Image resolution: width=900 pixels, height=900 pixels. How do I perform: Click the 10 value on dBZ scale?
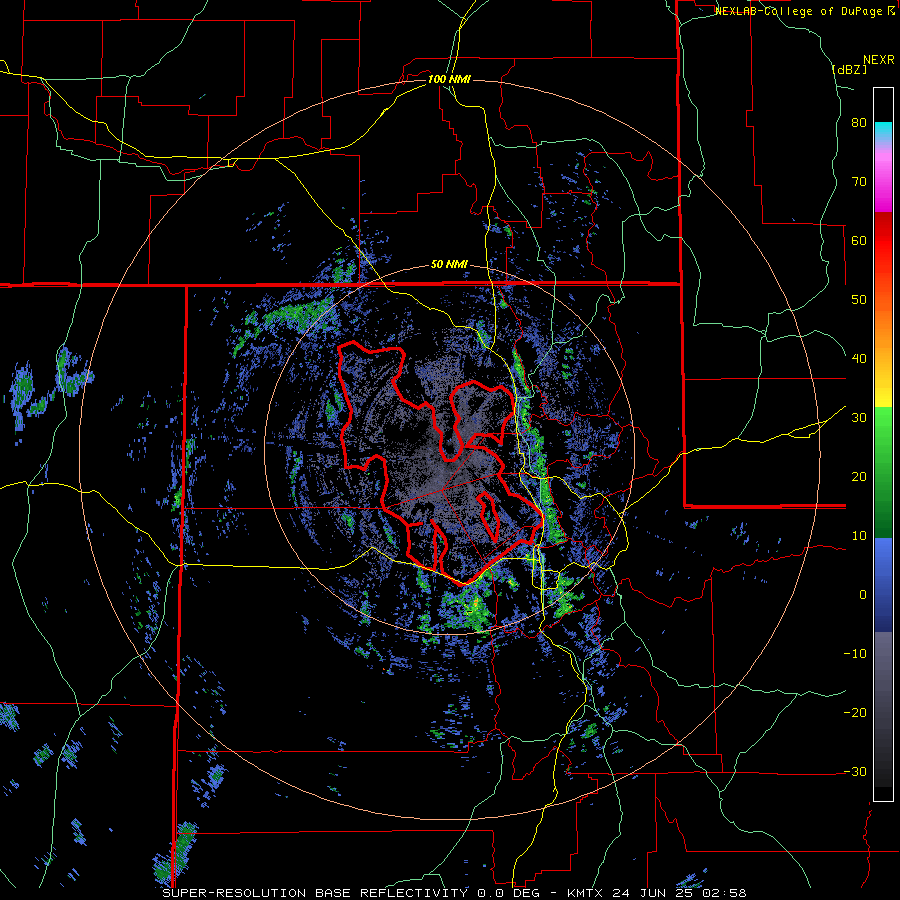pos(859,536)
